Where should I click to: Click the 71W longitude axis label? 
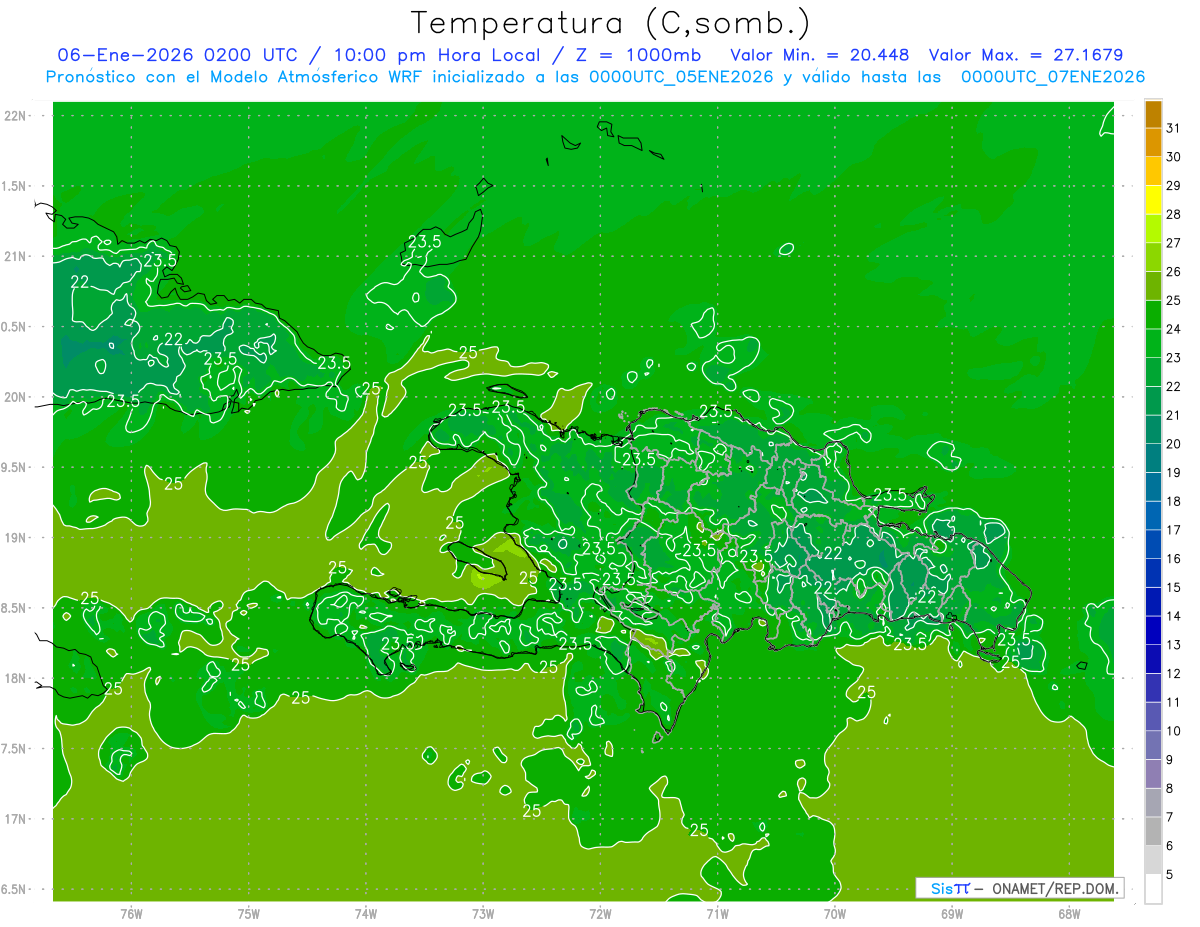[717, 914]
